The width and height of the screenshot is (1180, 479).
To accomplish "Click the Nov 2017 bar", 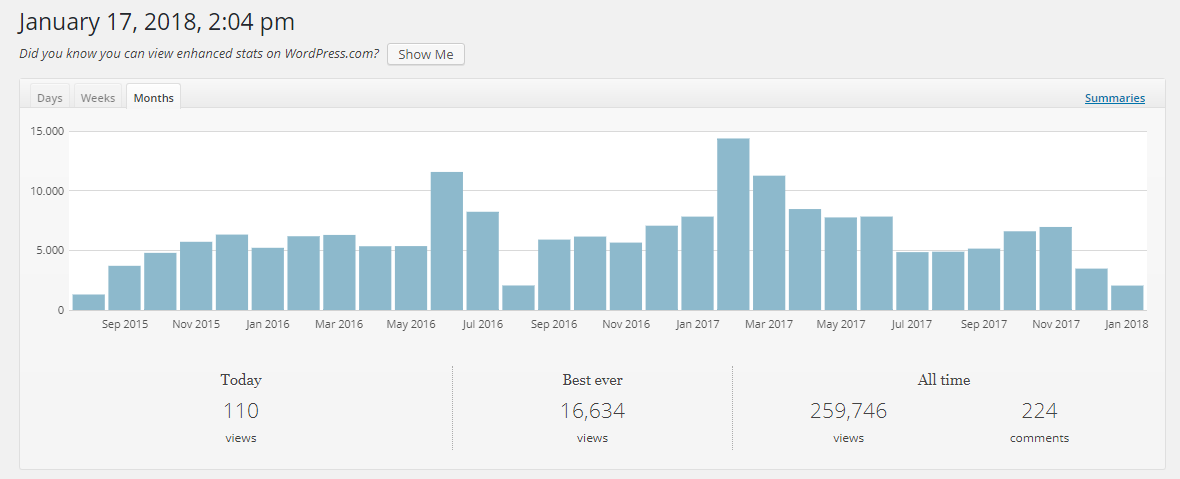I will (1056, 268).
